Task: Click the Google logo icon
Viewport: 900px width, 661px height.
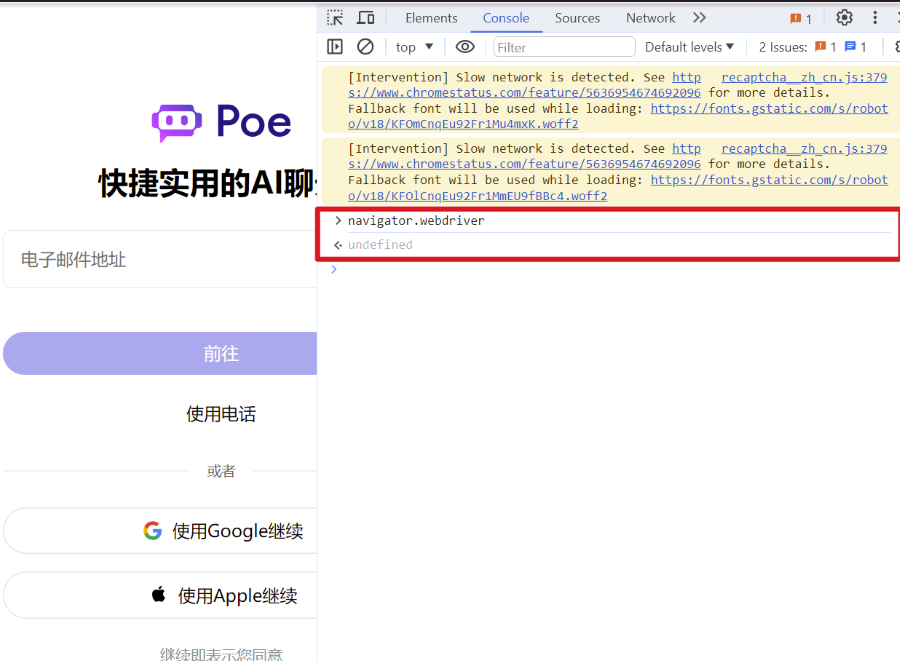Action: point(153,531)
